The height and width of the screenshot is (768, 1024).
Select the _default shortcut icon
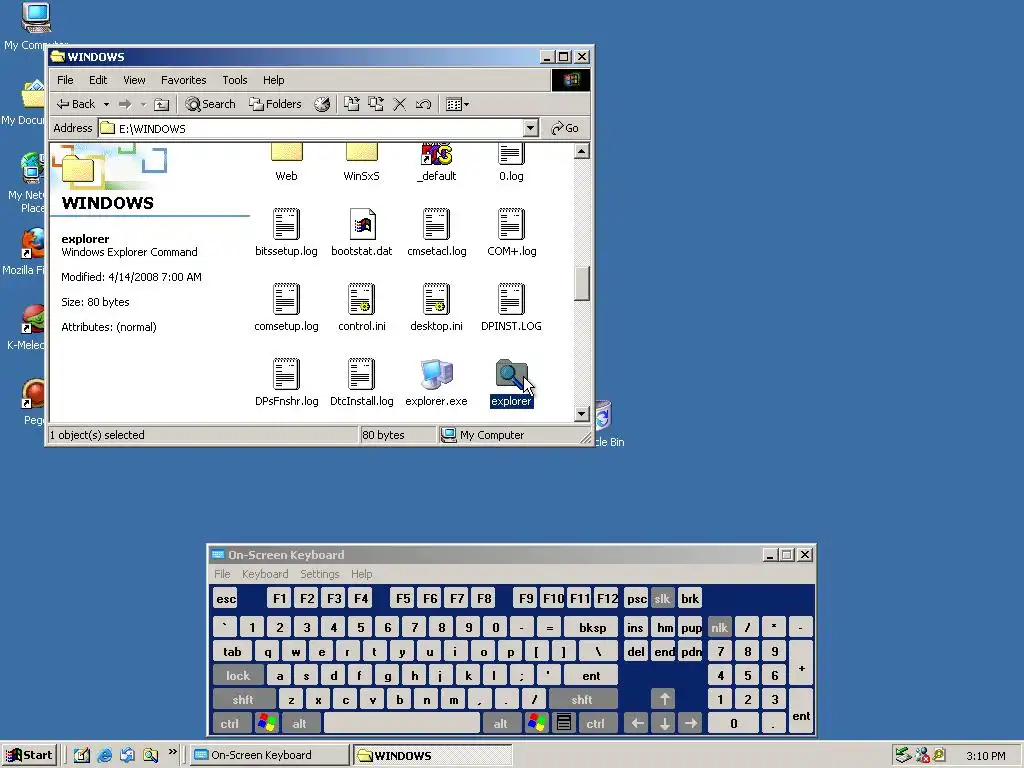tap(436, 162)
